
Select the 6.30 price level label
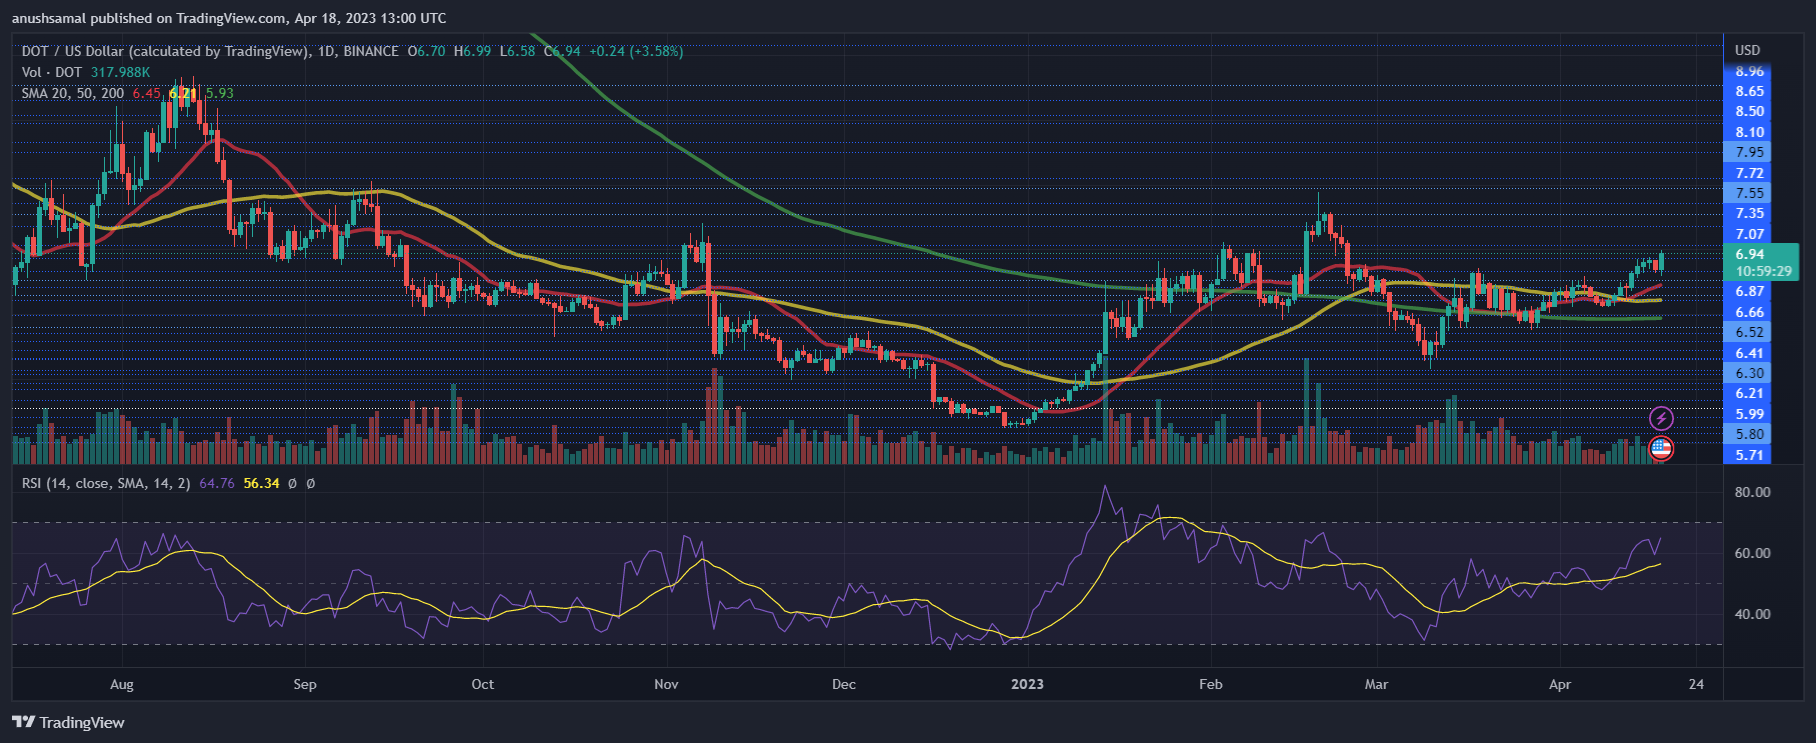pos(1749,373)
